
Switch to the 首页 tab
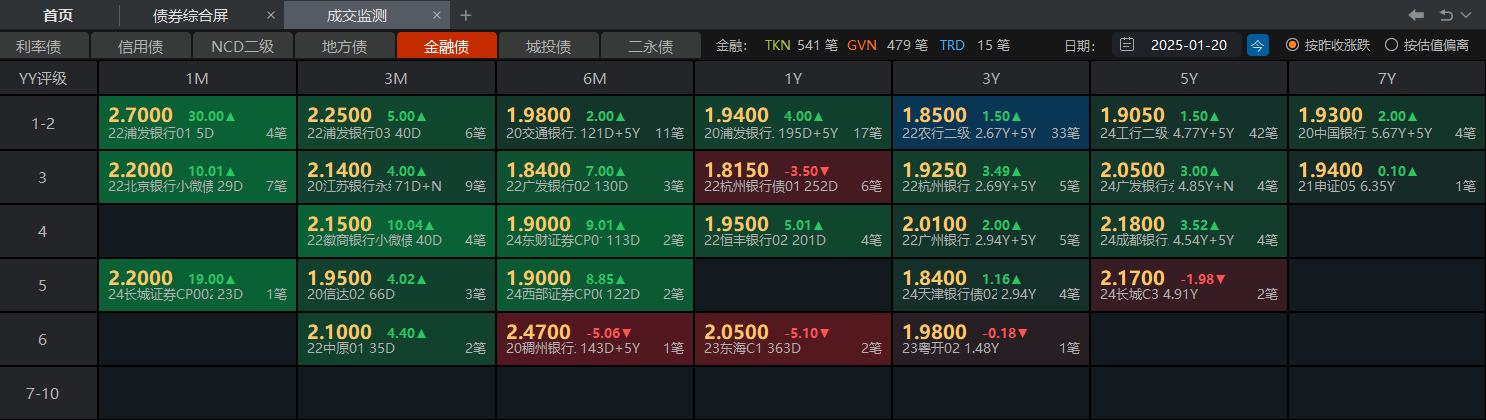58,16
